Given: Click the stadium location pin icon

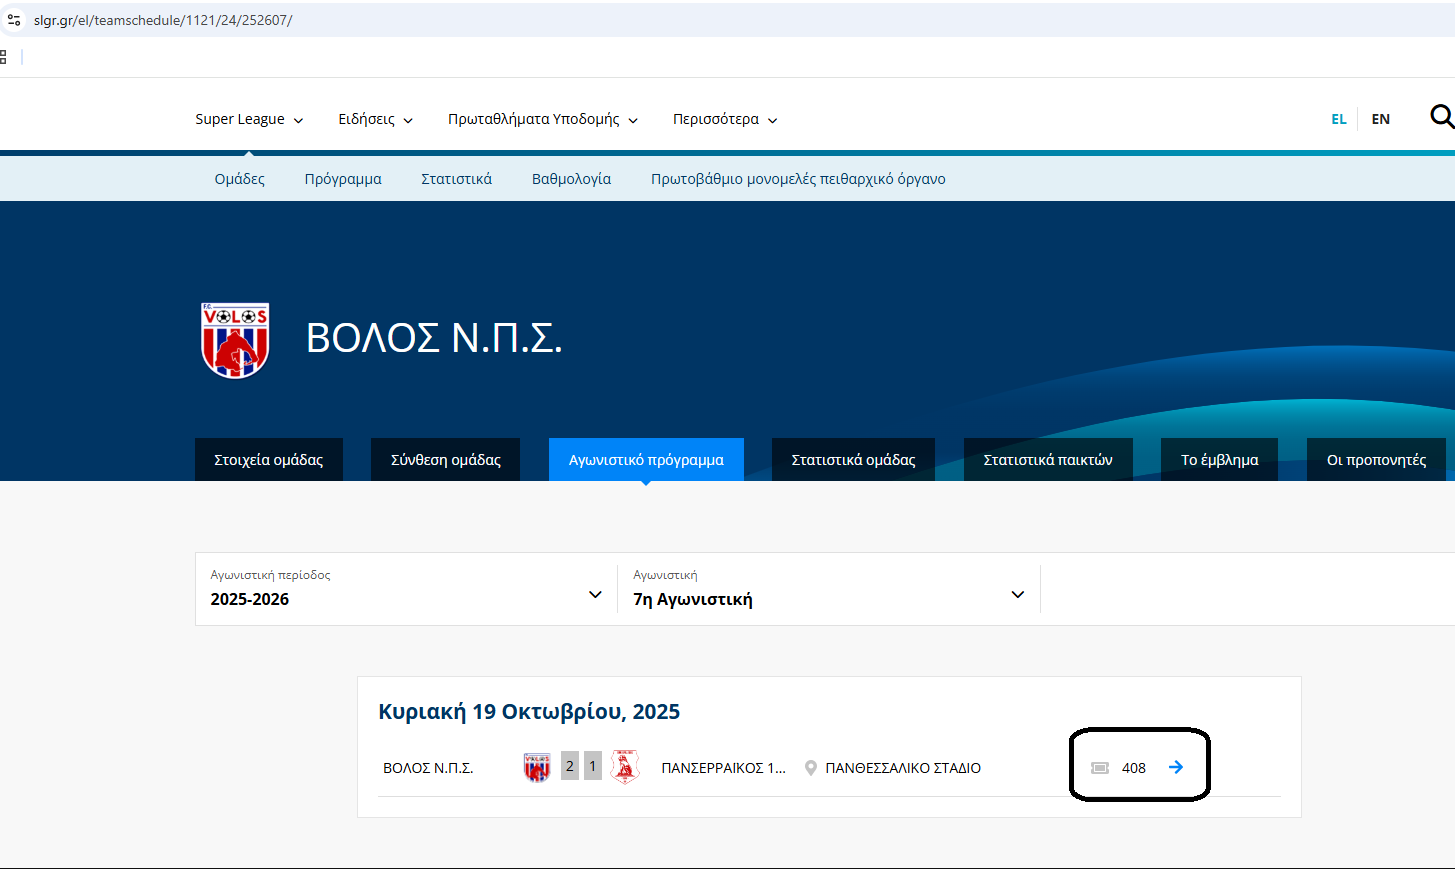Looking at the screenshot, I should (811, 768).
